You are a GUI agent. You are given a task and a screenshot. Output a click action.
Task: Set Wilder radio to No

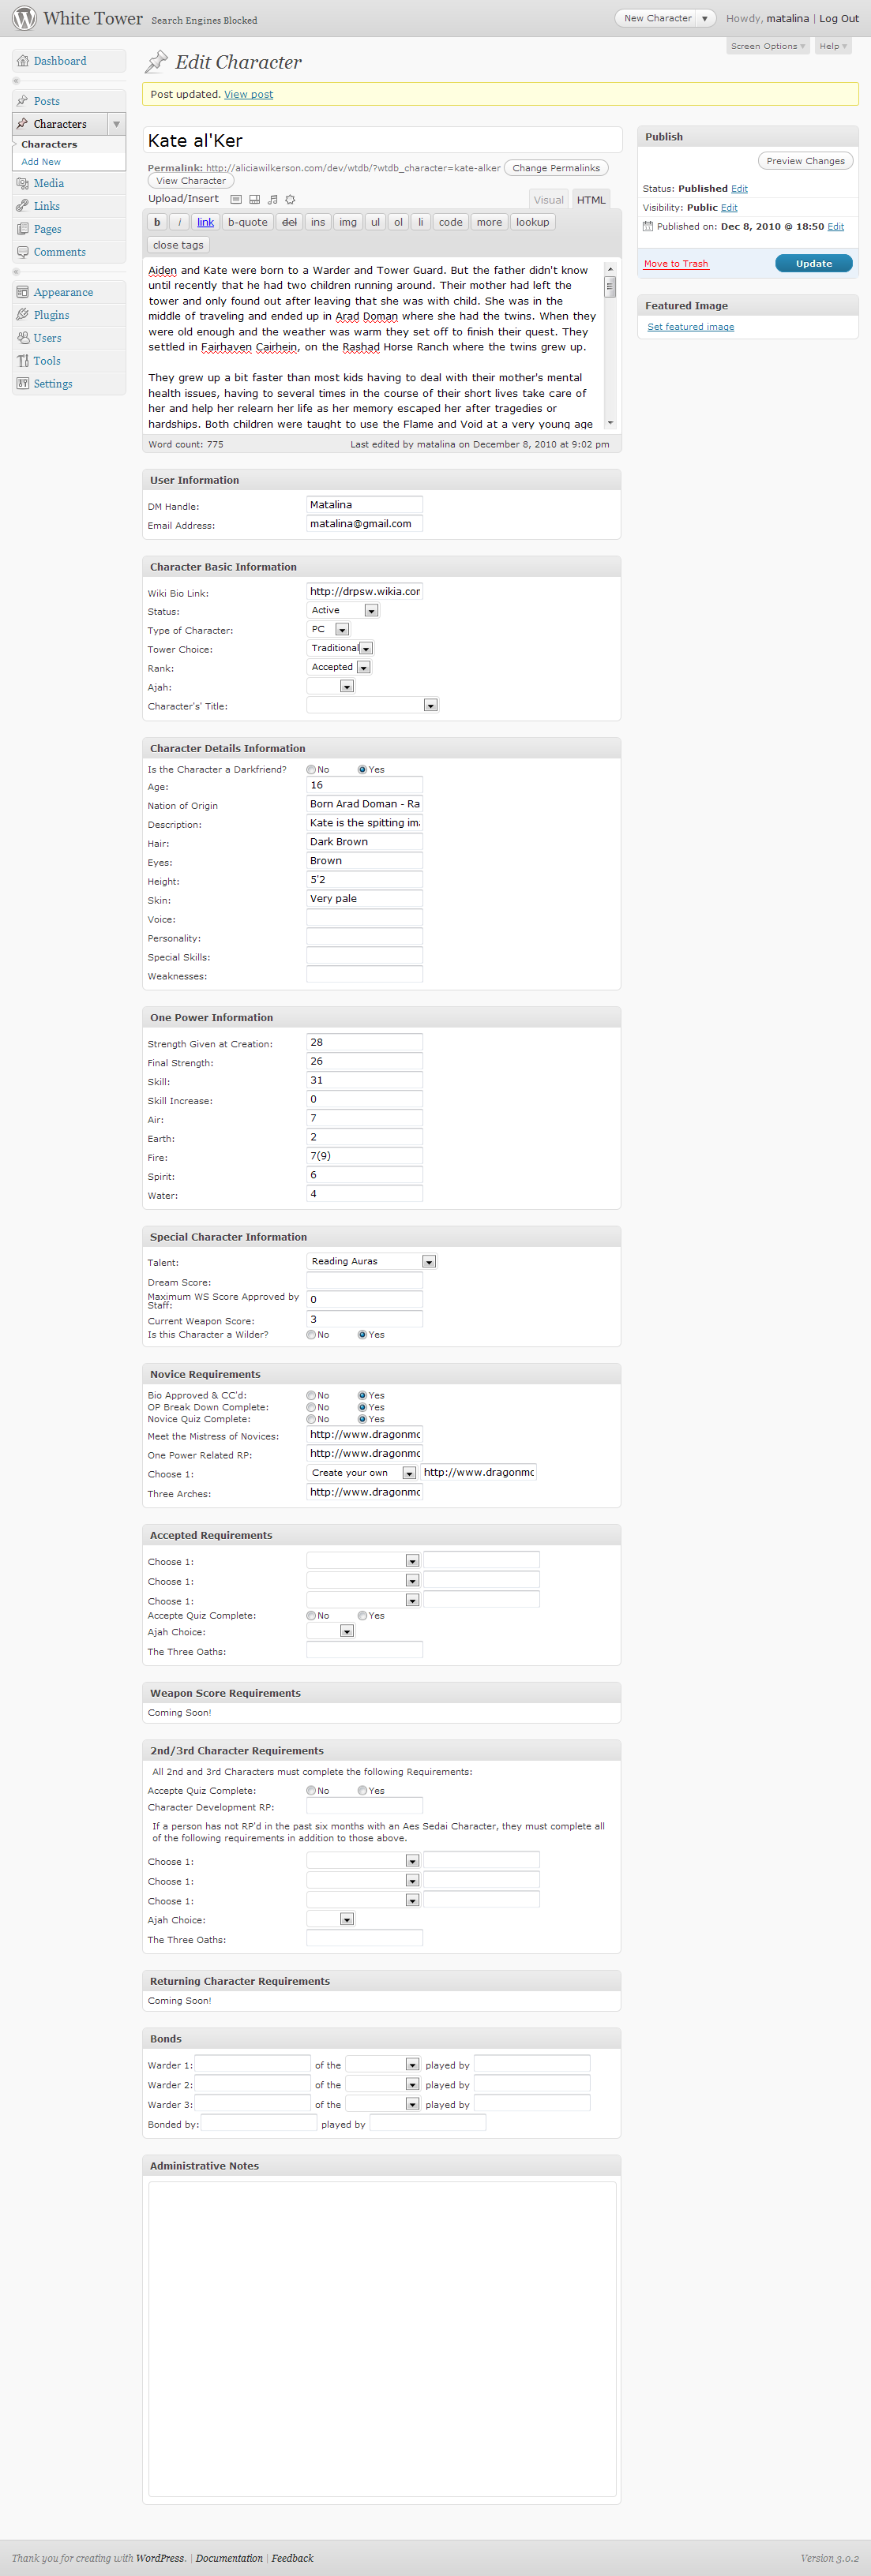tap(311, 1334)
